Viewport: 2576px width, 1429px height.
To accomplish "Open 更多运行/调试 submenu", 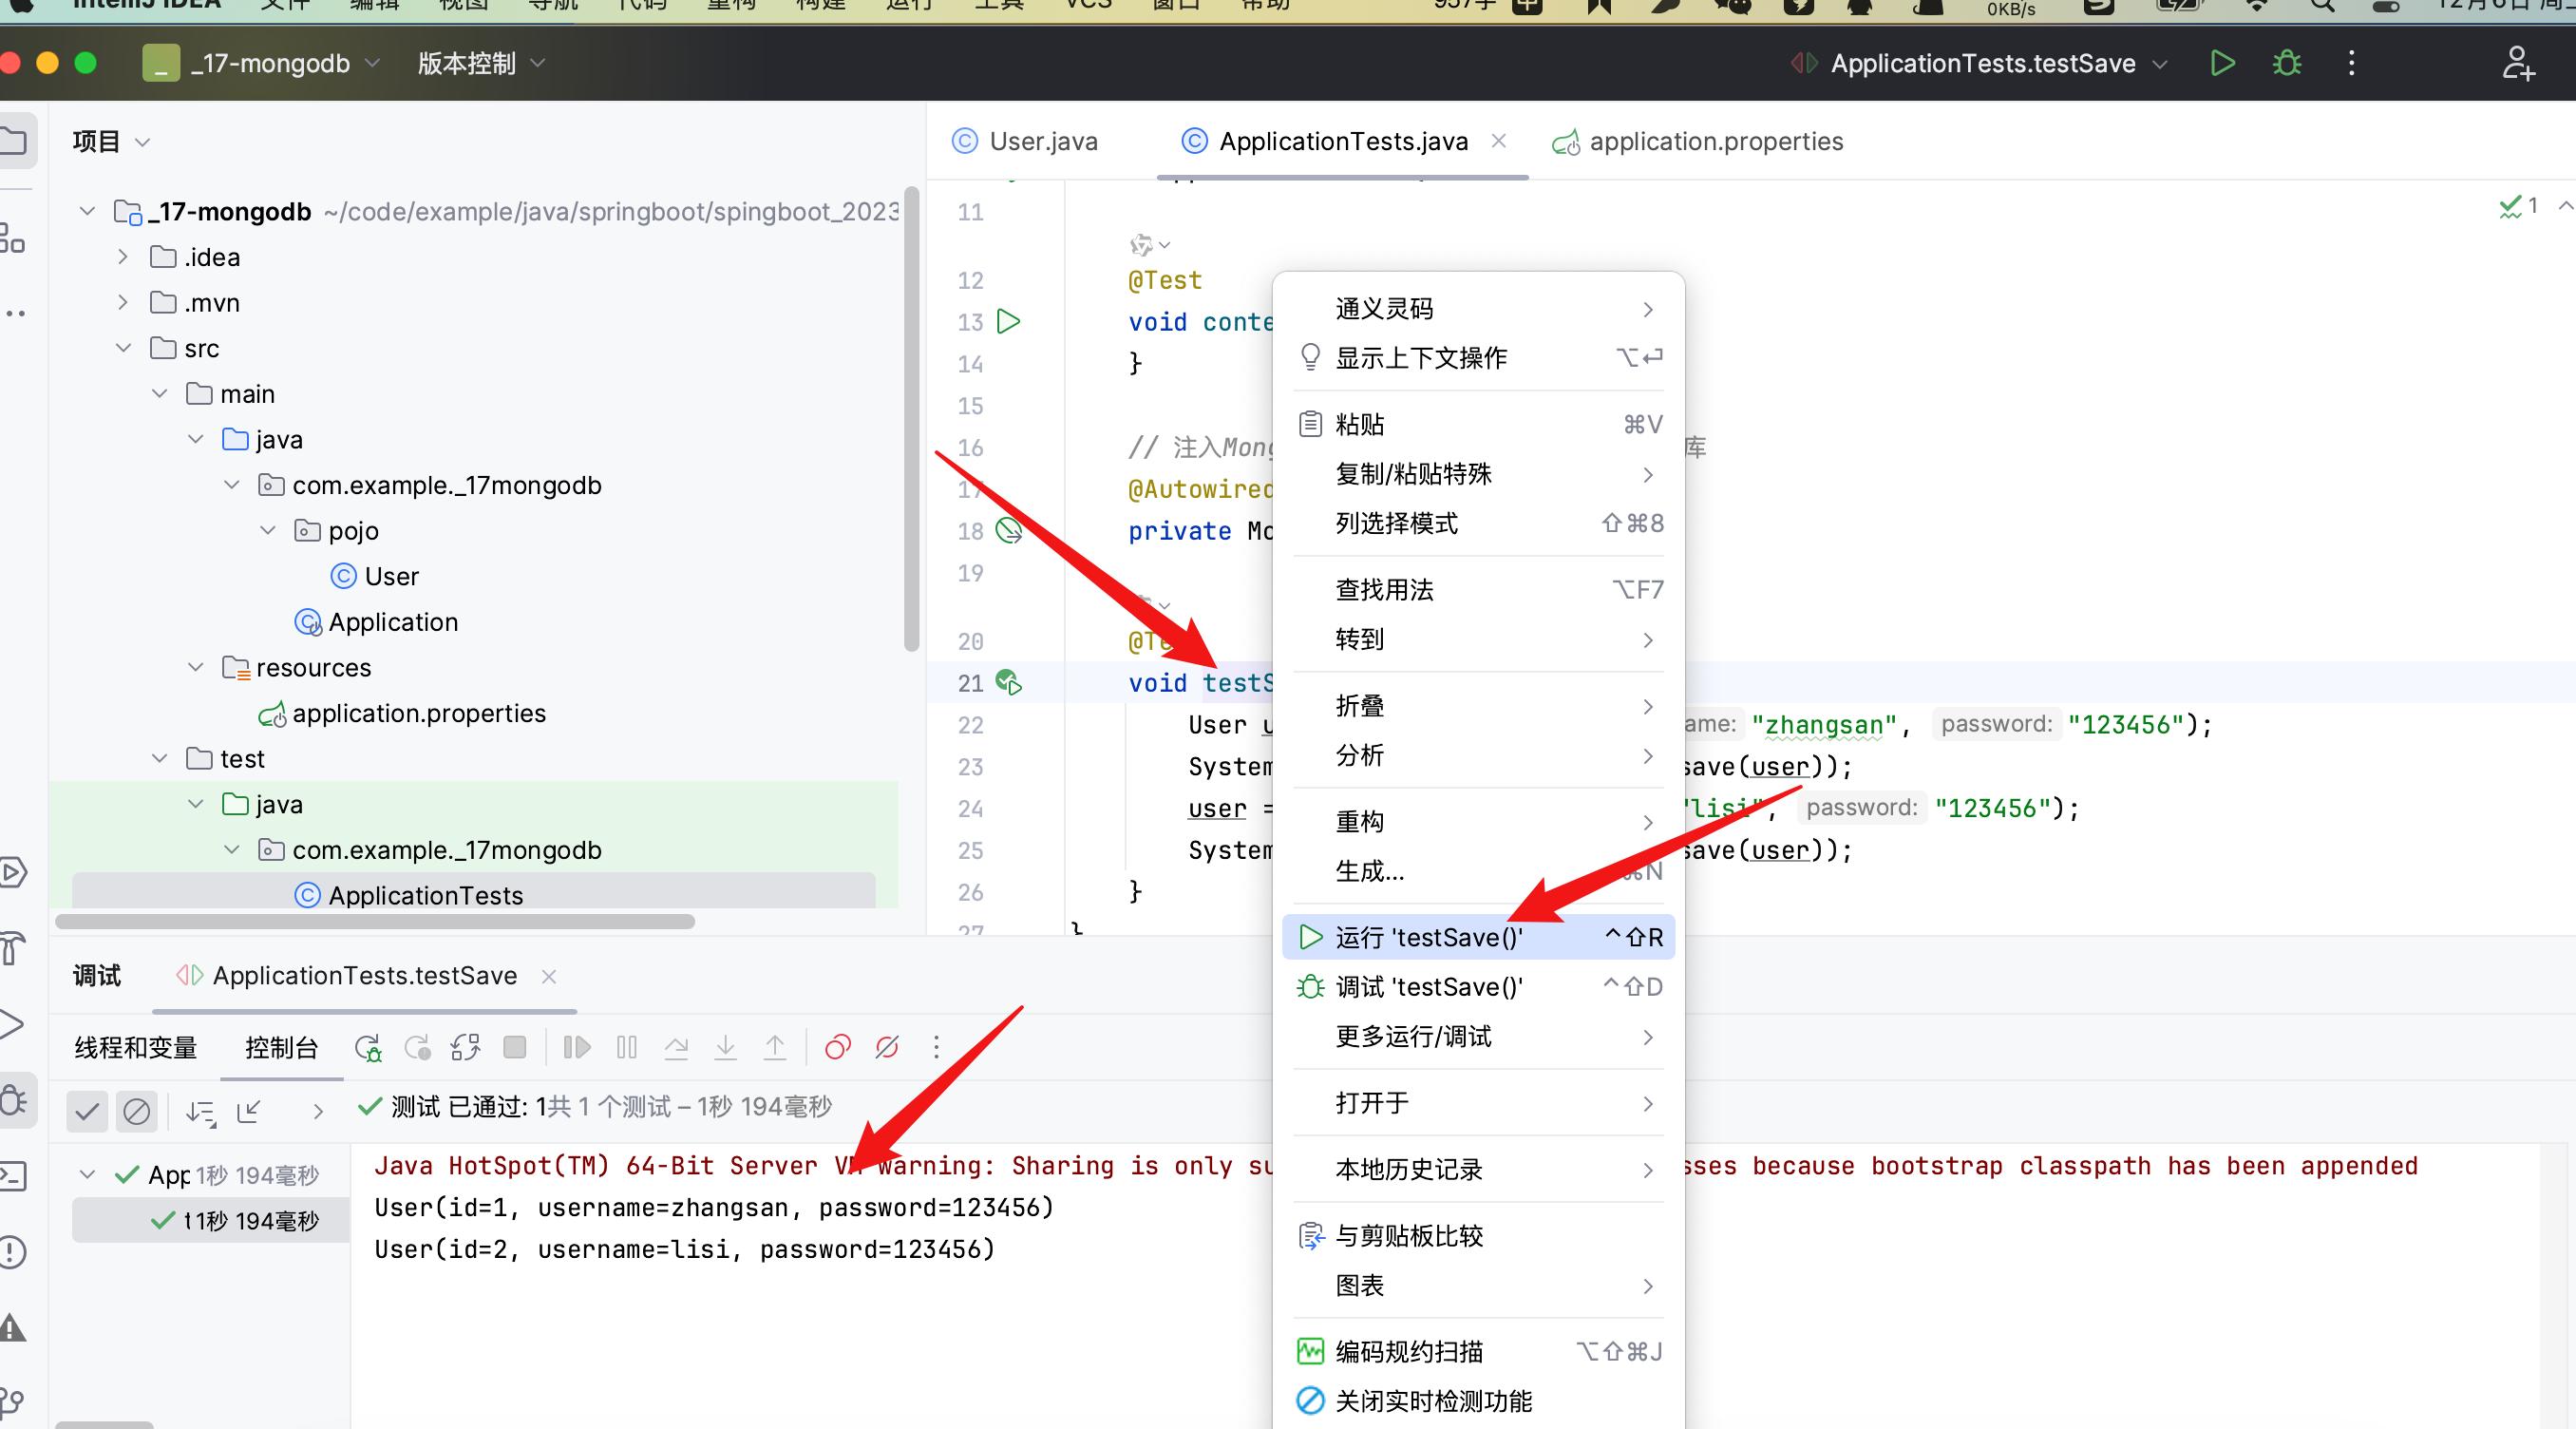I will pos(1478,1036).
